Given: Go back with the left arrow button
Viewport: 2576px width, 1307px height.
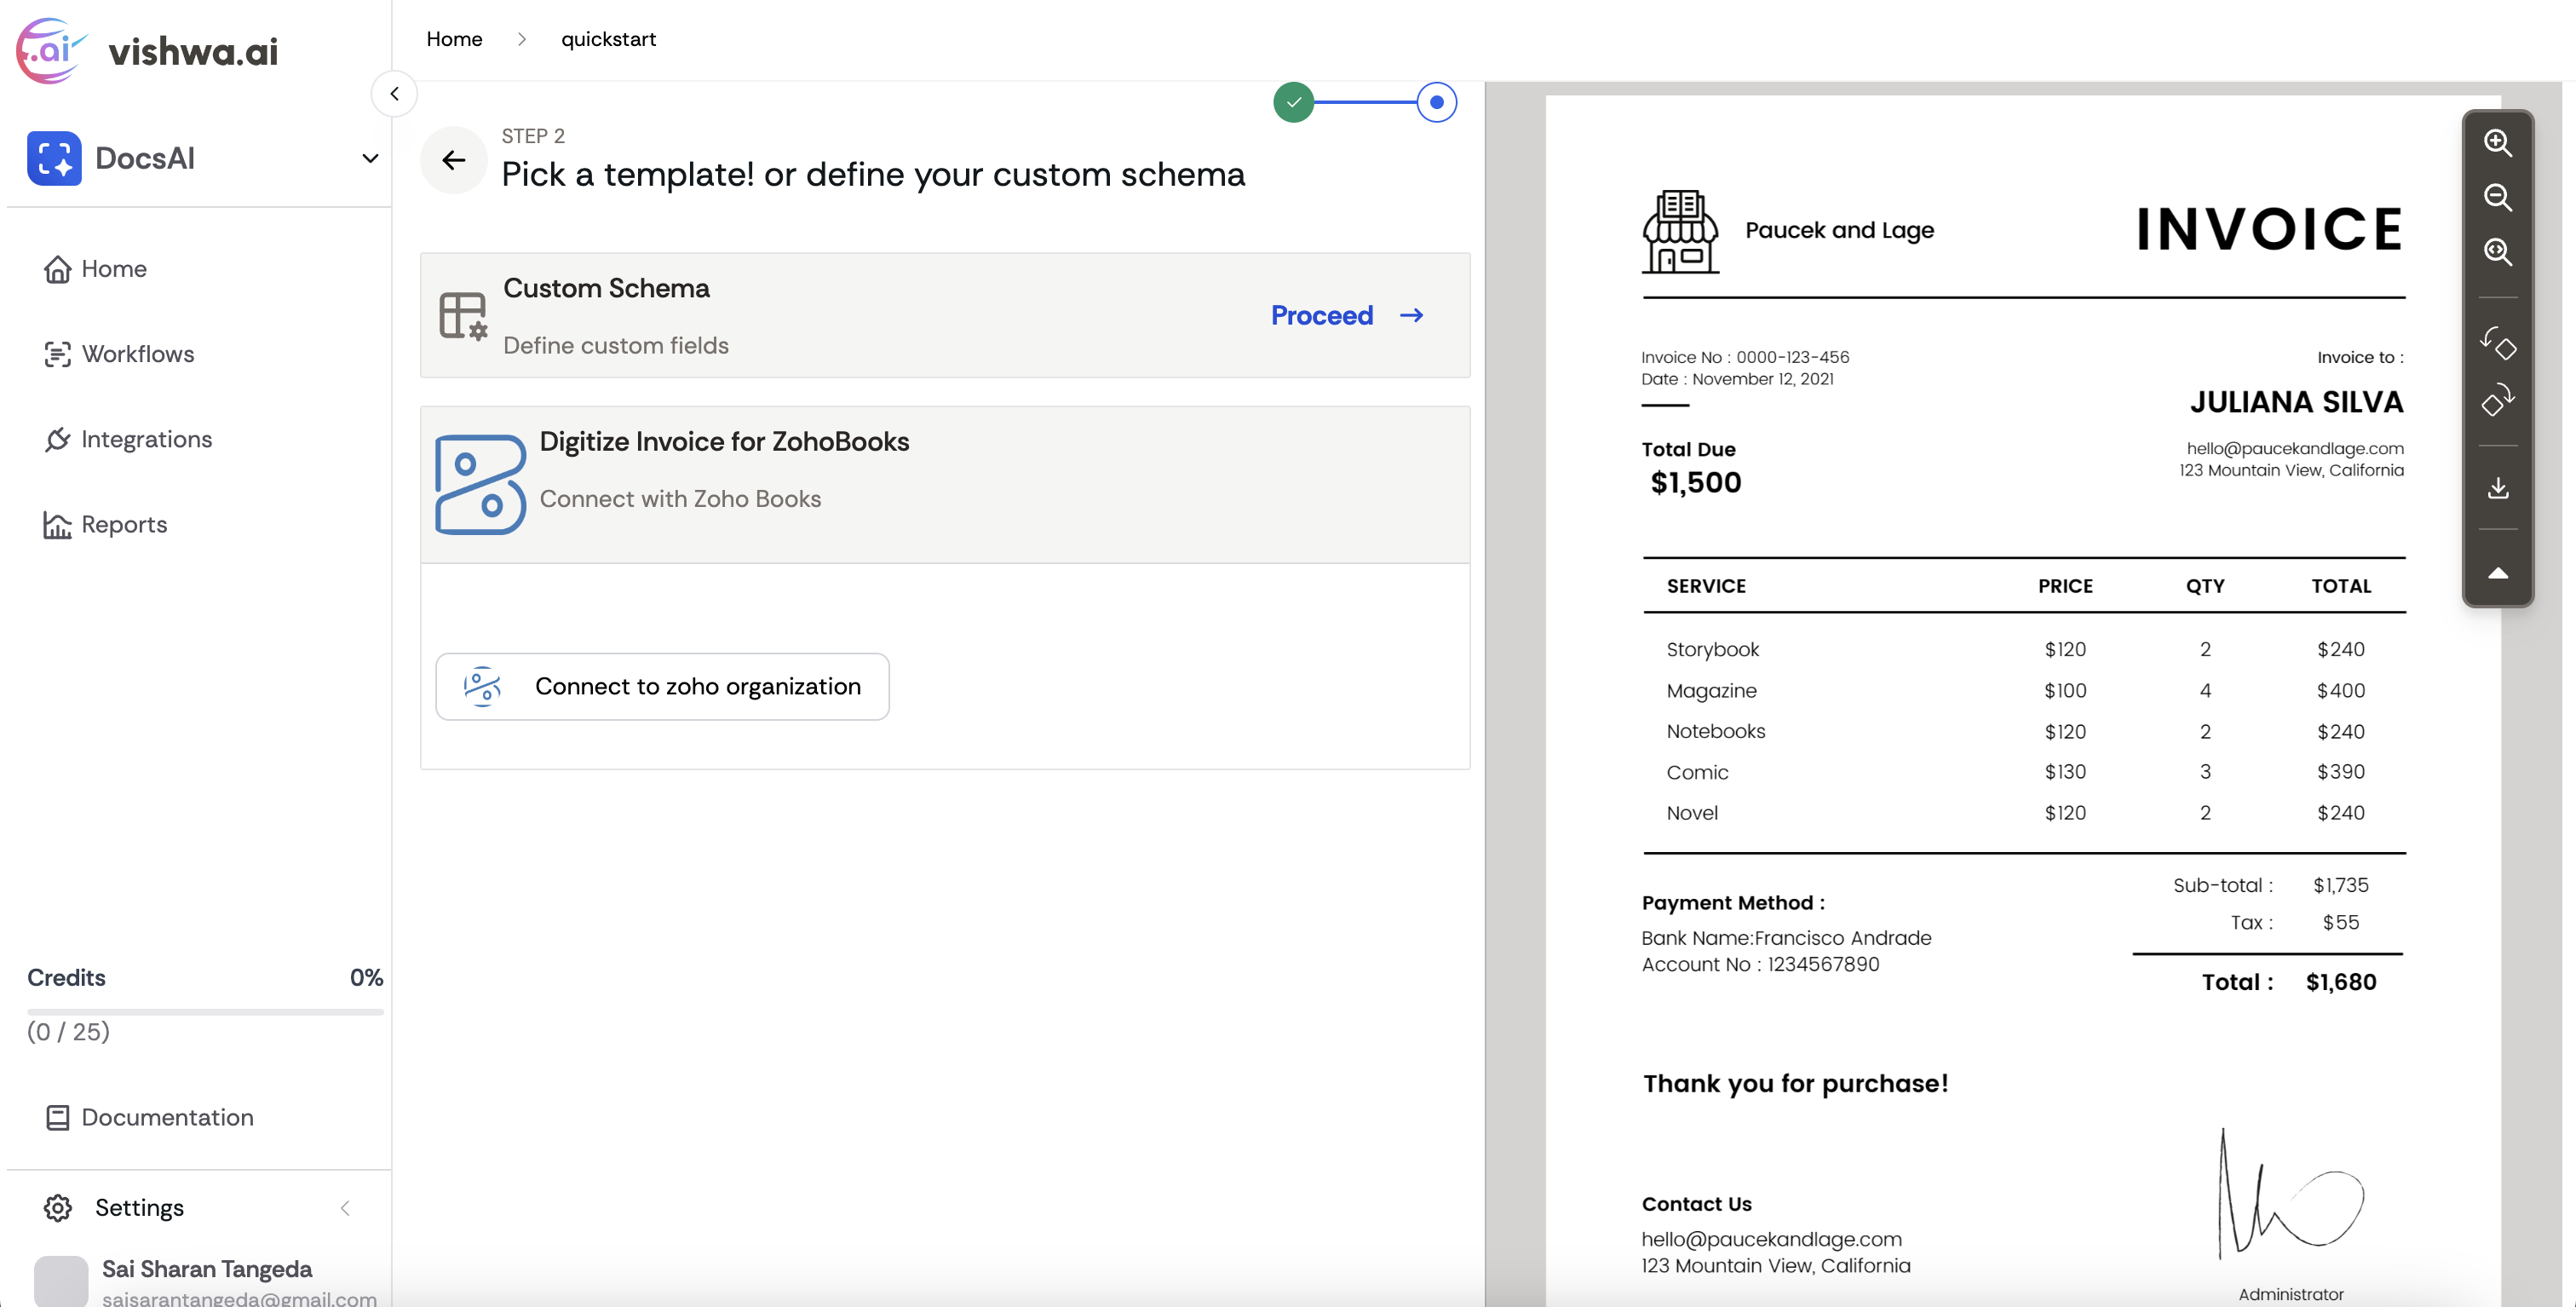Looking at the screenshot, I should coord(454,160).
